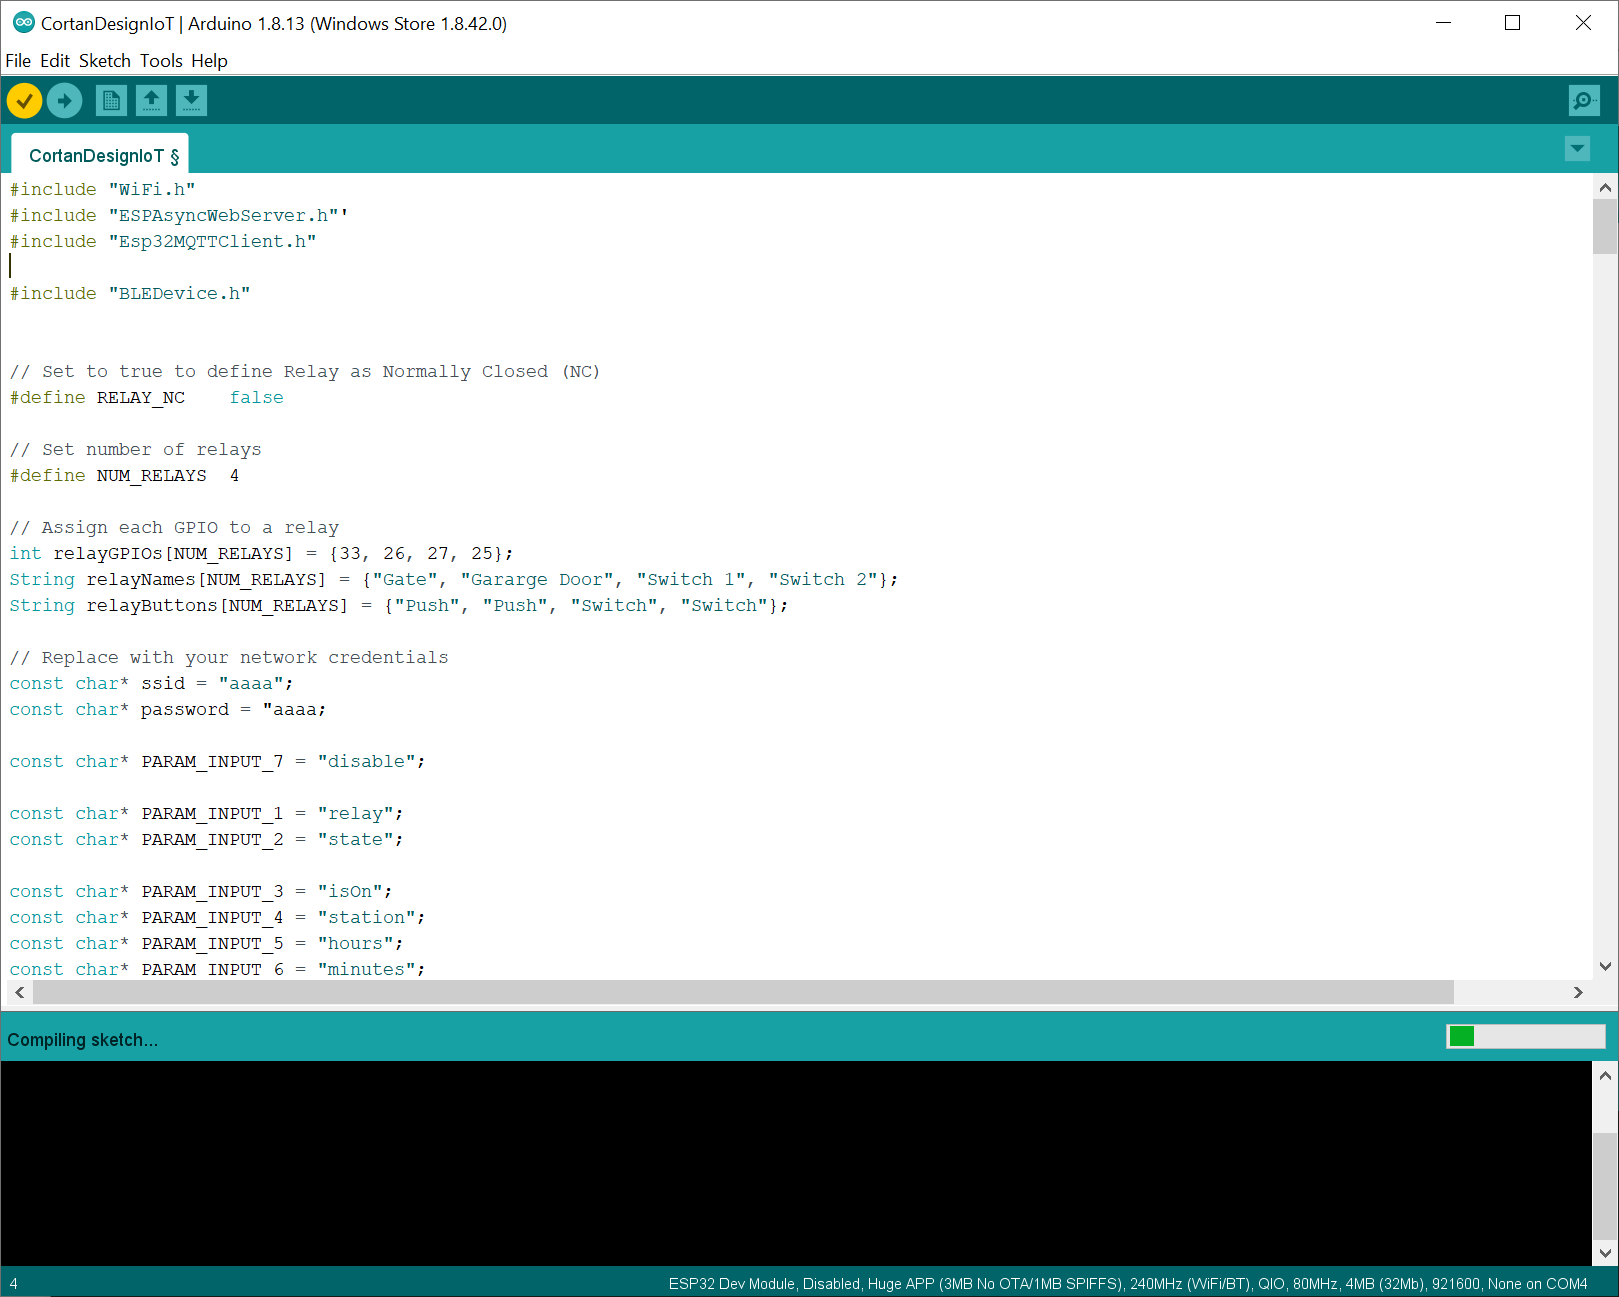Click the Normally Closed (NC) comment line
The image size is (1619, 1297).
(x=305, y=371)
